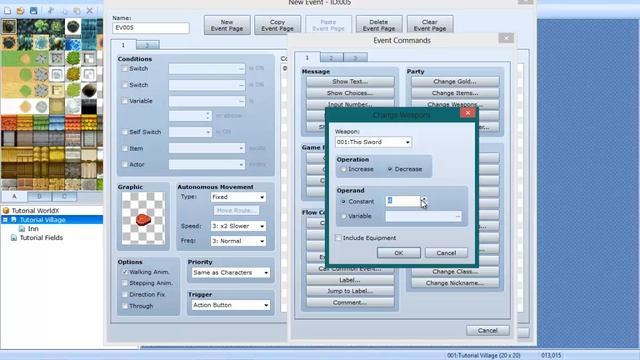Select the Inn map in the tree
The width and height of the screenshot is (640, 360).
click(33, 229)
